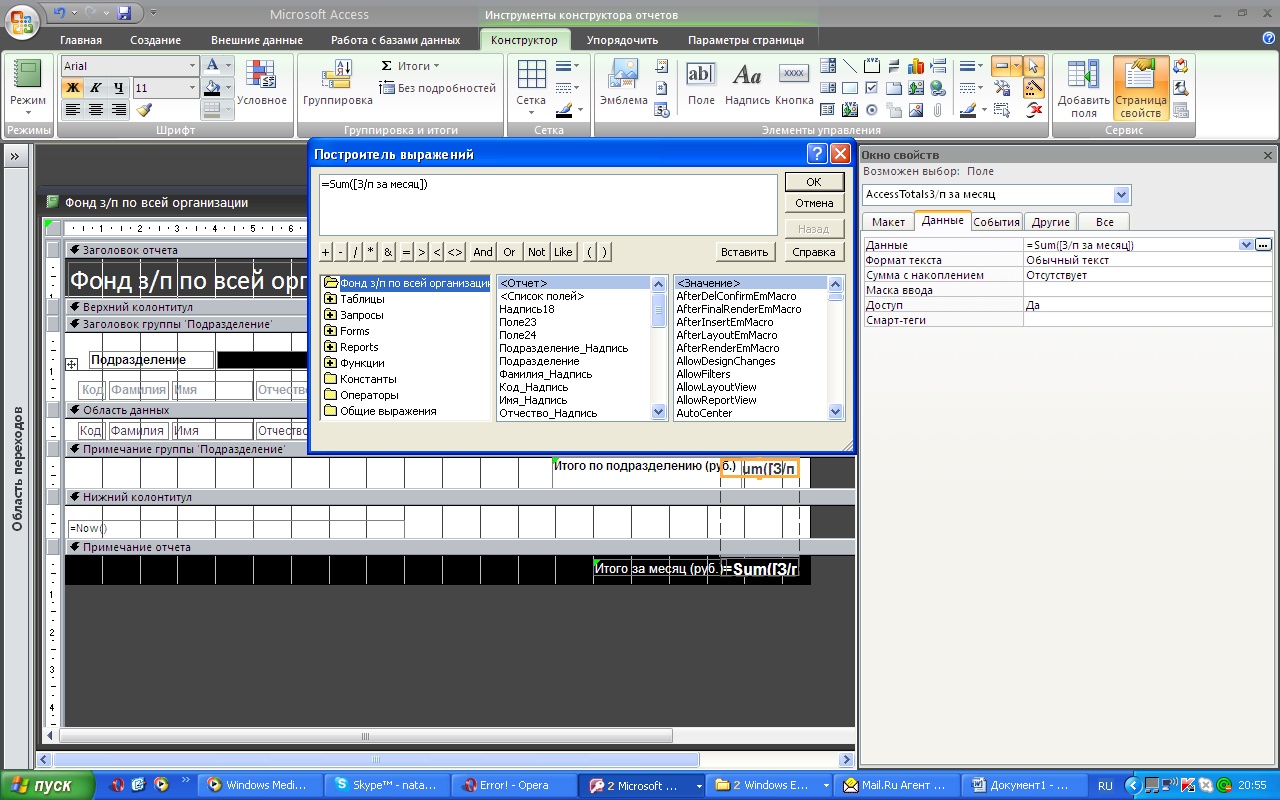The image size is (1280, 800).
Task: Pick the Rectangle control tool
Action: (x=850, y=88)
